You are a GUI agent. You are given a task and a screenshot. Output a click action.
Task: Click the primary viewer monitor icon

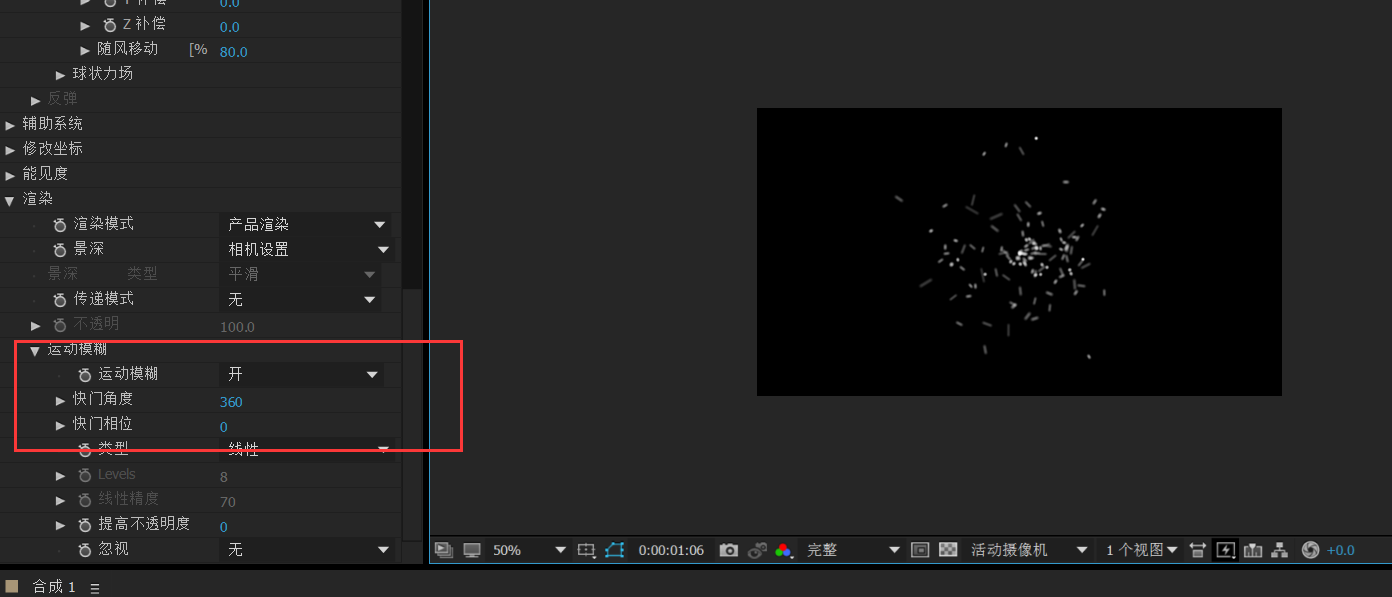(x=471, y=550)
